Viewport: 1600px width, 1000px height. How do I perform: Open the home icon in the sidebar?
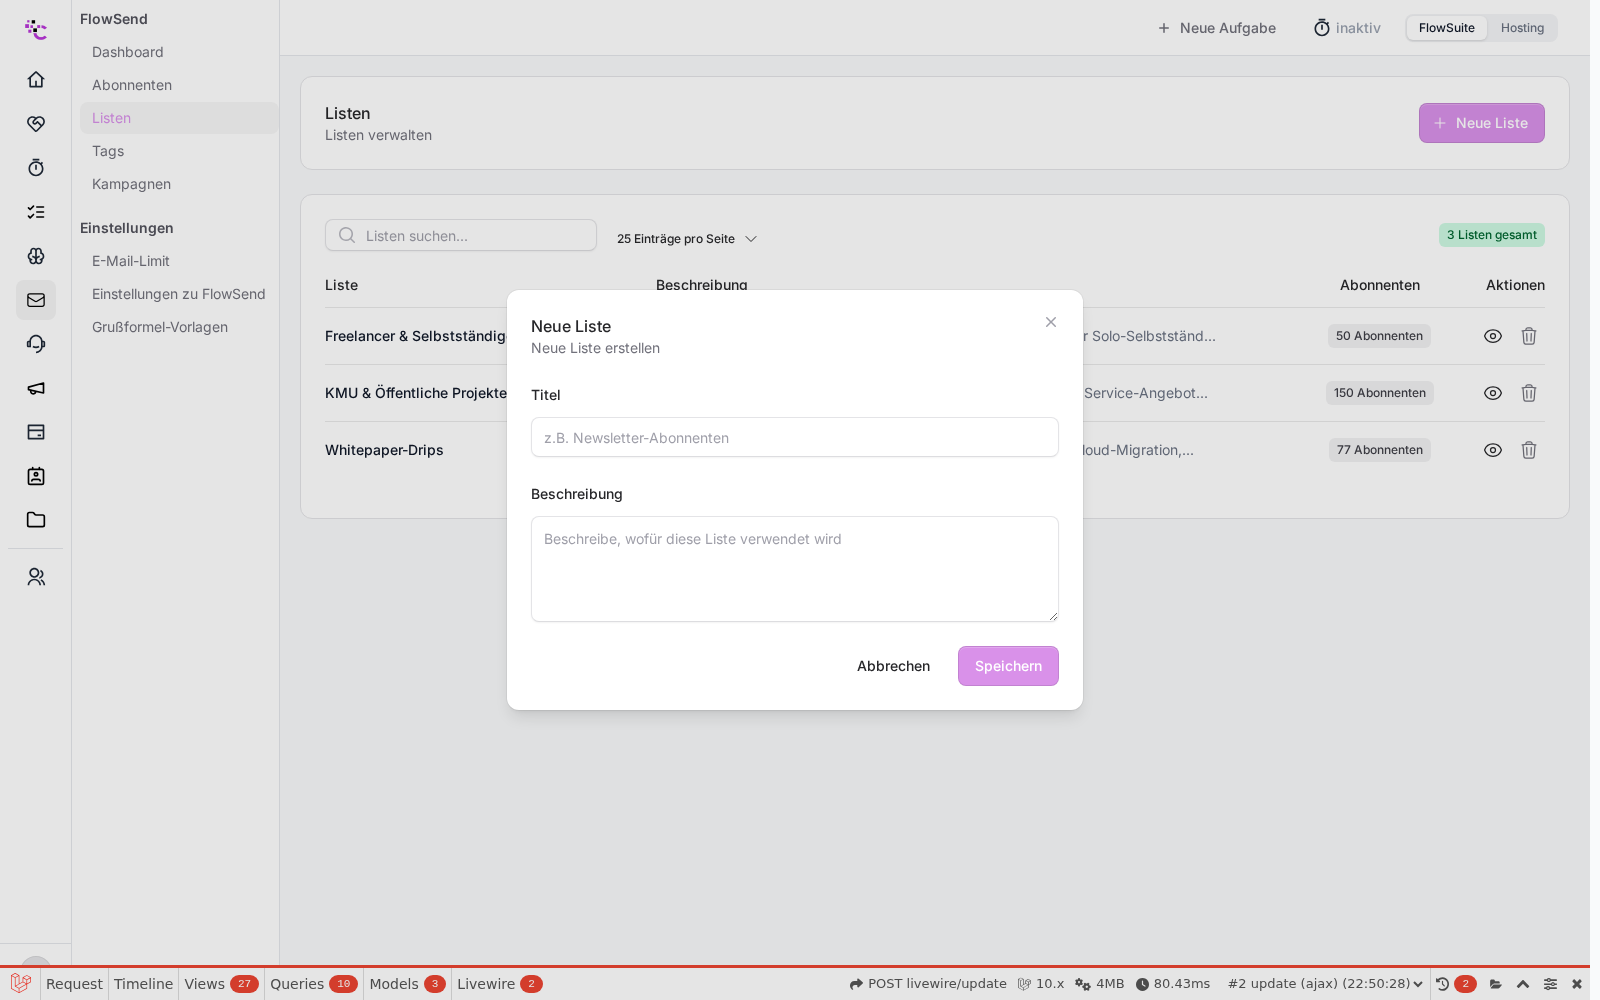pos(36,79)
